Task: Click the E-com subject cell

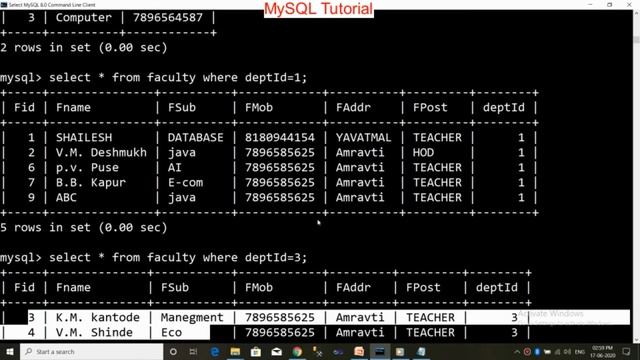Action: (x=185, y=182)
